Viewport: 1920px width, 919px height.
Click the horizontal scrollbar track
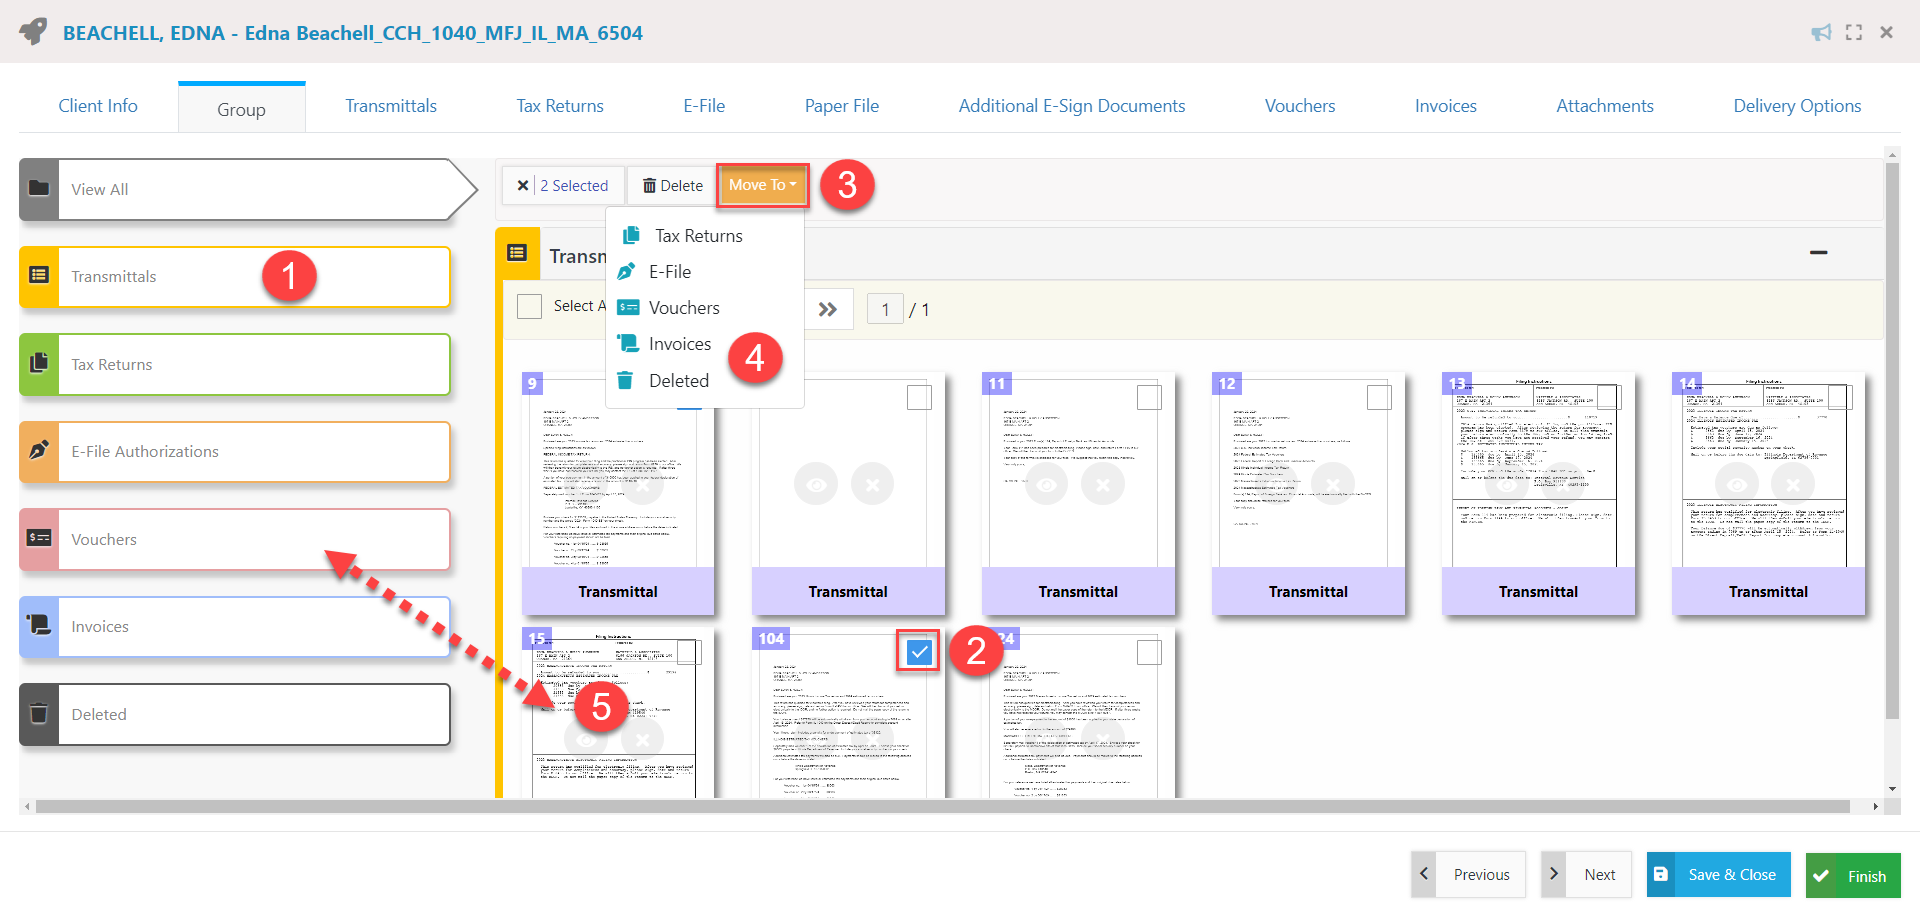coord(940,806)
